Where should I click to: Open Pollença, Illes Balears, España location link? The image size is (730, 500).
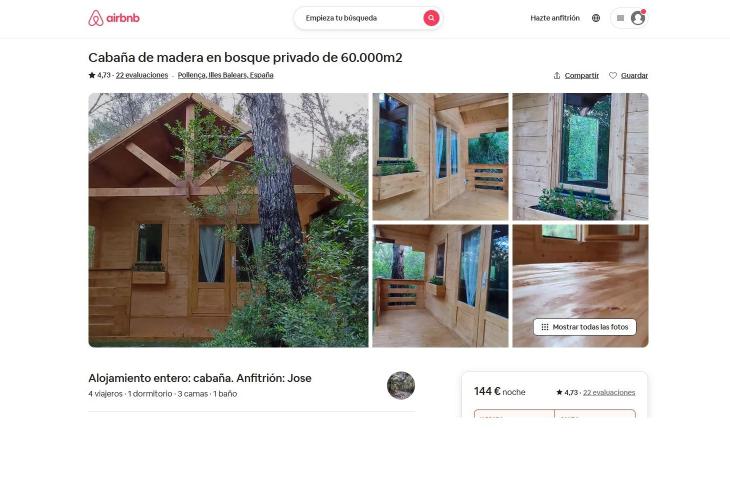pos(225,75)
